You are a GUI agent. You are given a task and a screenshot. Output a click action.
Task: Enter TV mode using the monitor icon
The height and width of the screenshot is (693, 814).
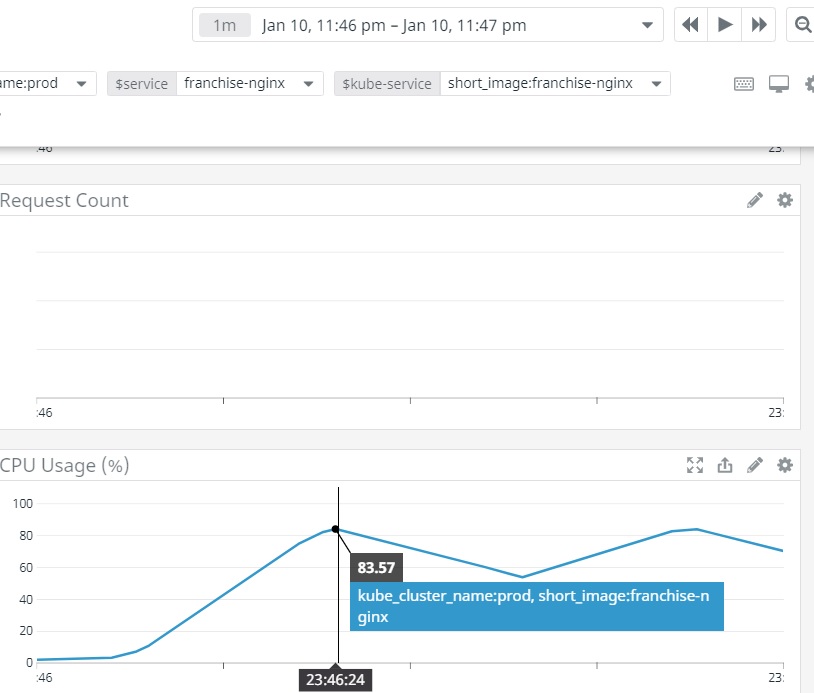click(779, 84)
